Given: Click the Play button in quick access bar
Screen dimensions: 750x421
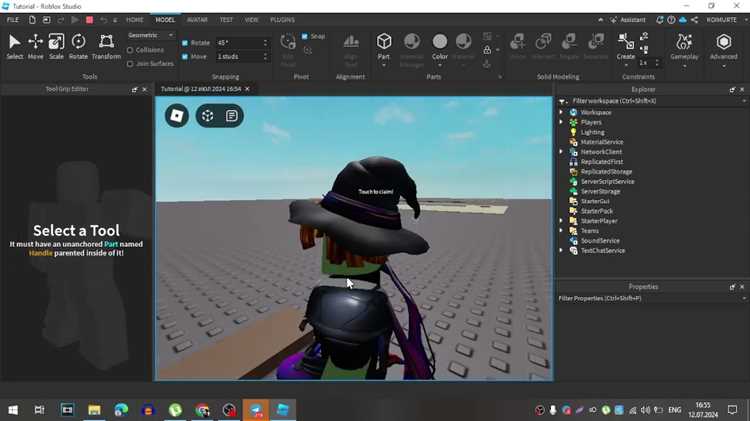Looking at the screenshot, I should pyautogui.click(x=75, y=20).
